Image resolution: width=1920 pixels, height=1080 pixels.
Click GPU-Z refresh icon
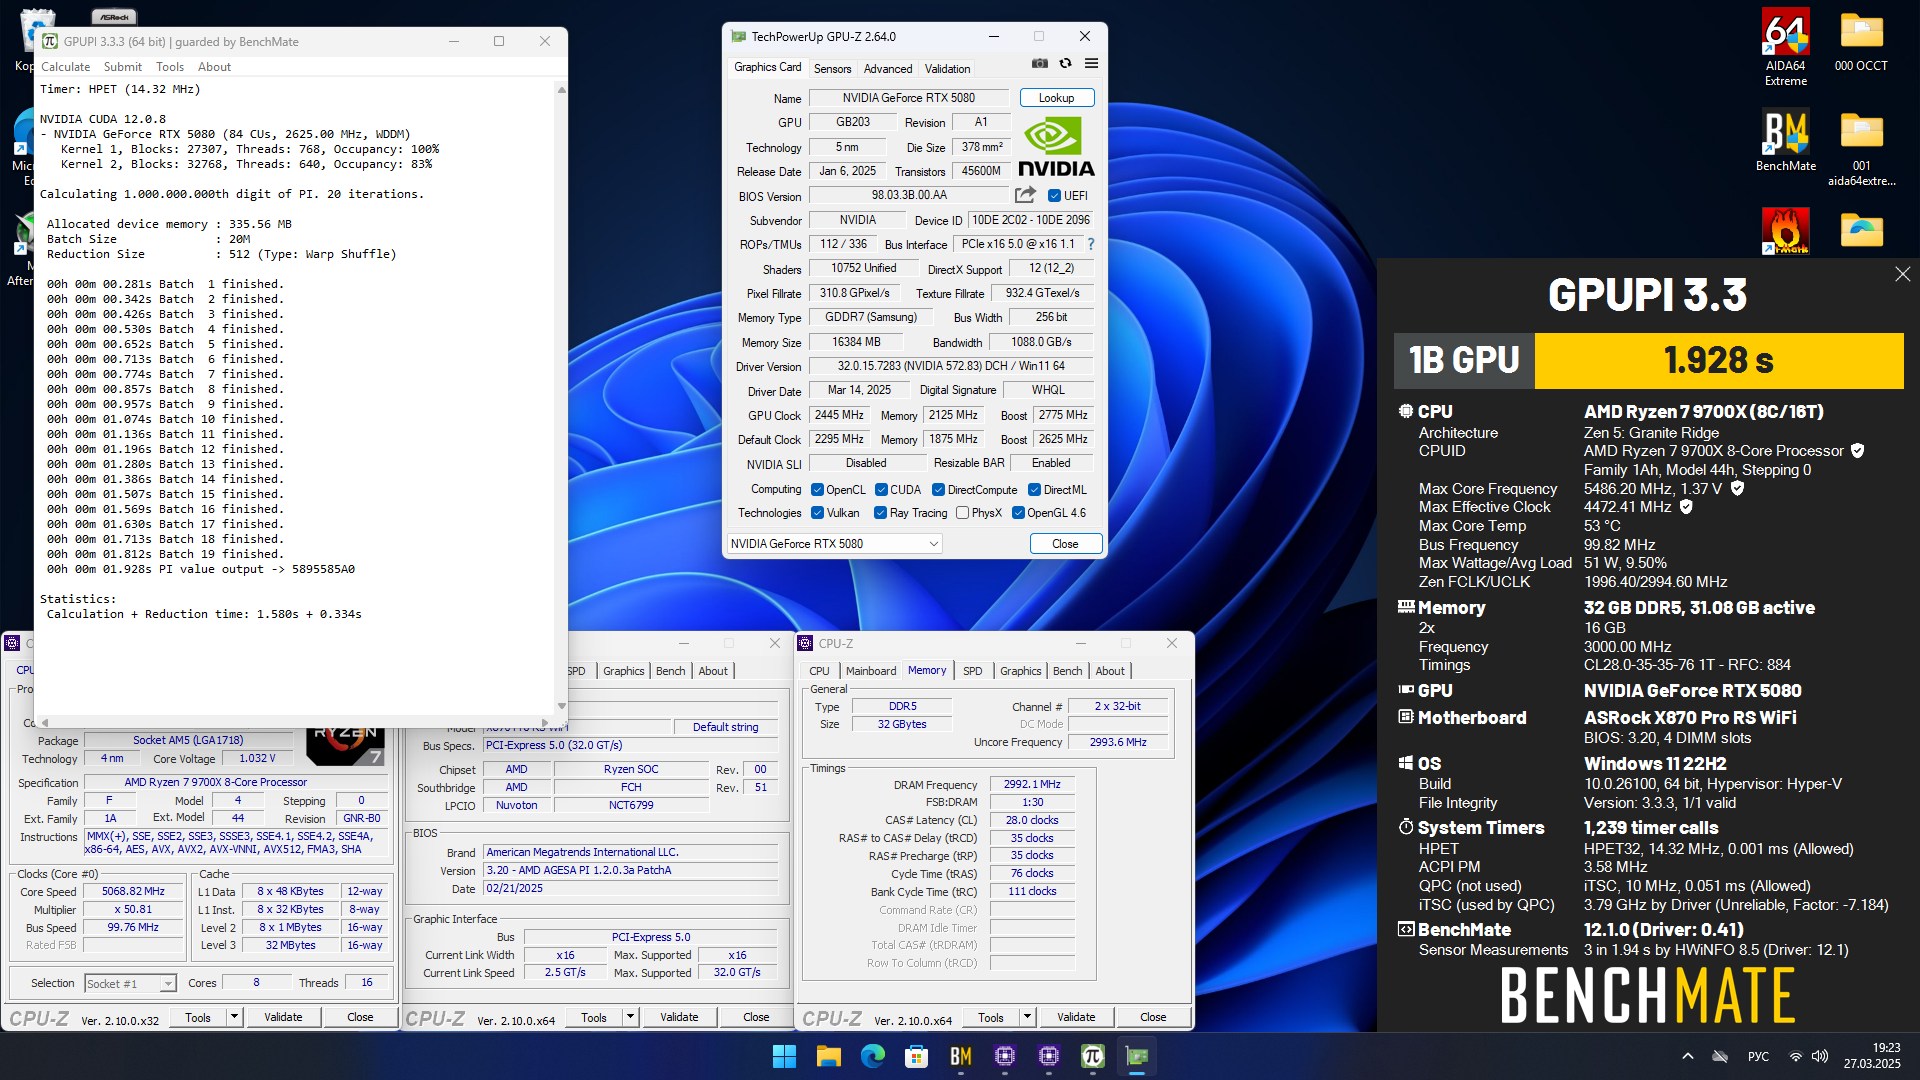tap(1066, 63)
